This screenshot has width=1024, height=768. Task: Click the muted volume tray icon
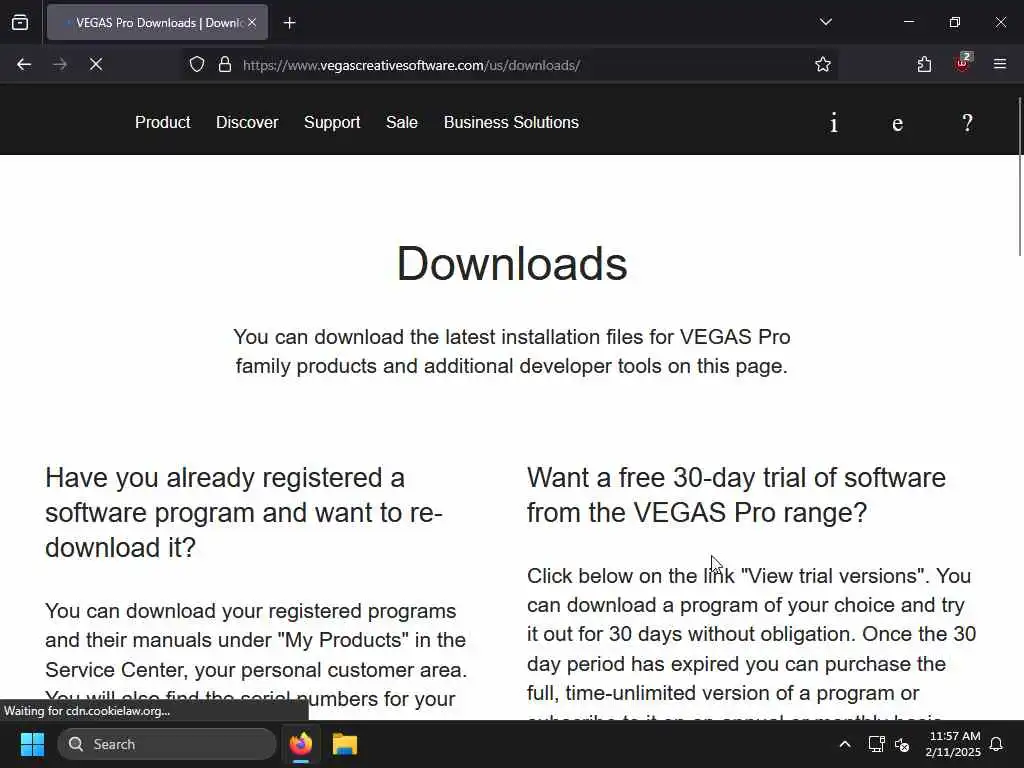point(902,744)
